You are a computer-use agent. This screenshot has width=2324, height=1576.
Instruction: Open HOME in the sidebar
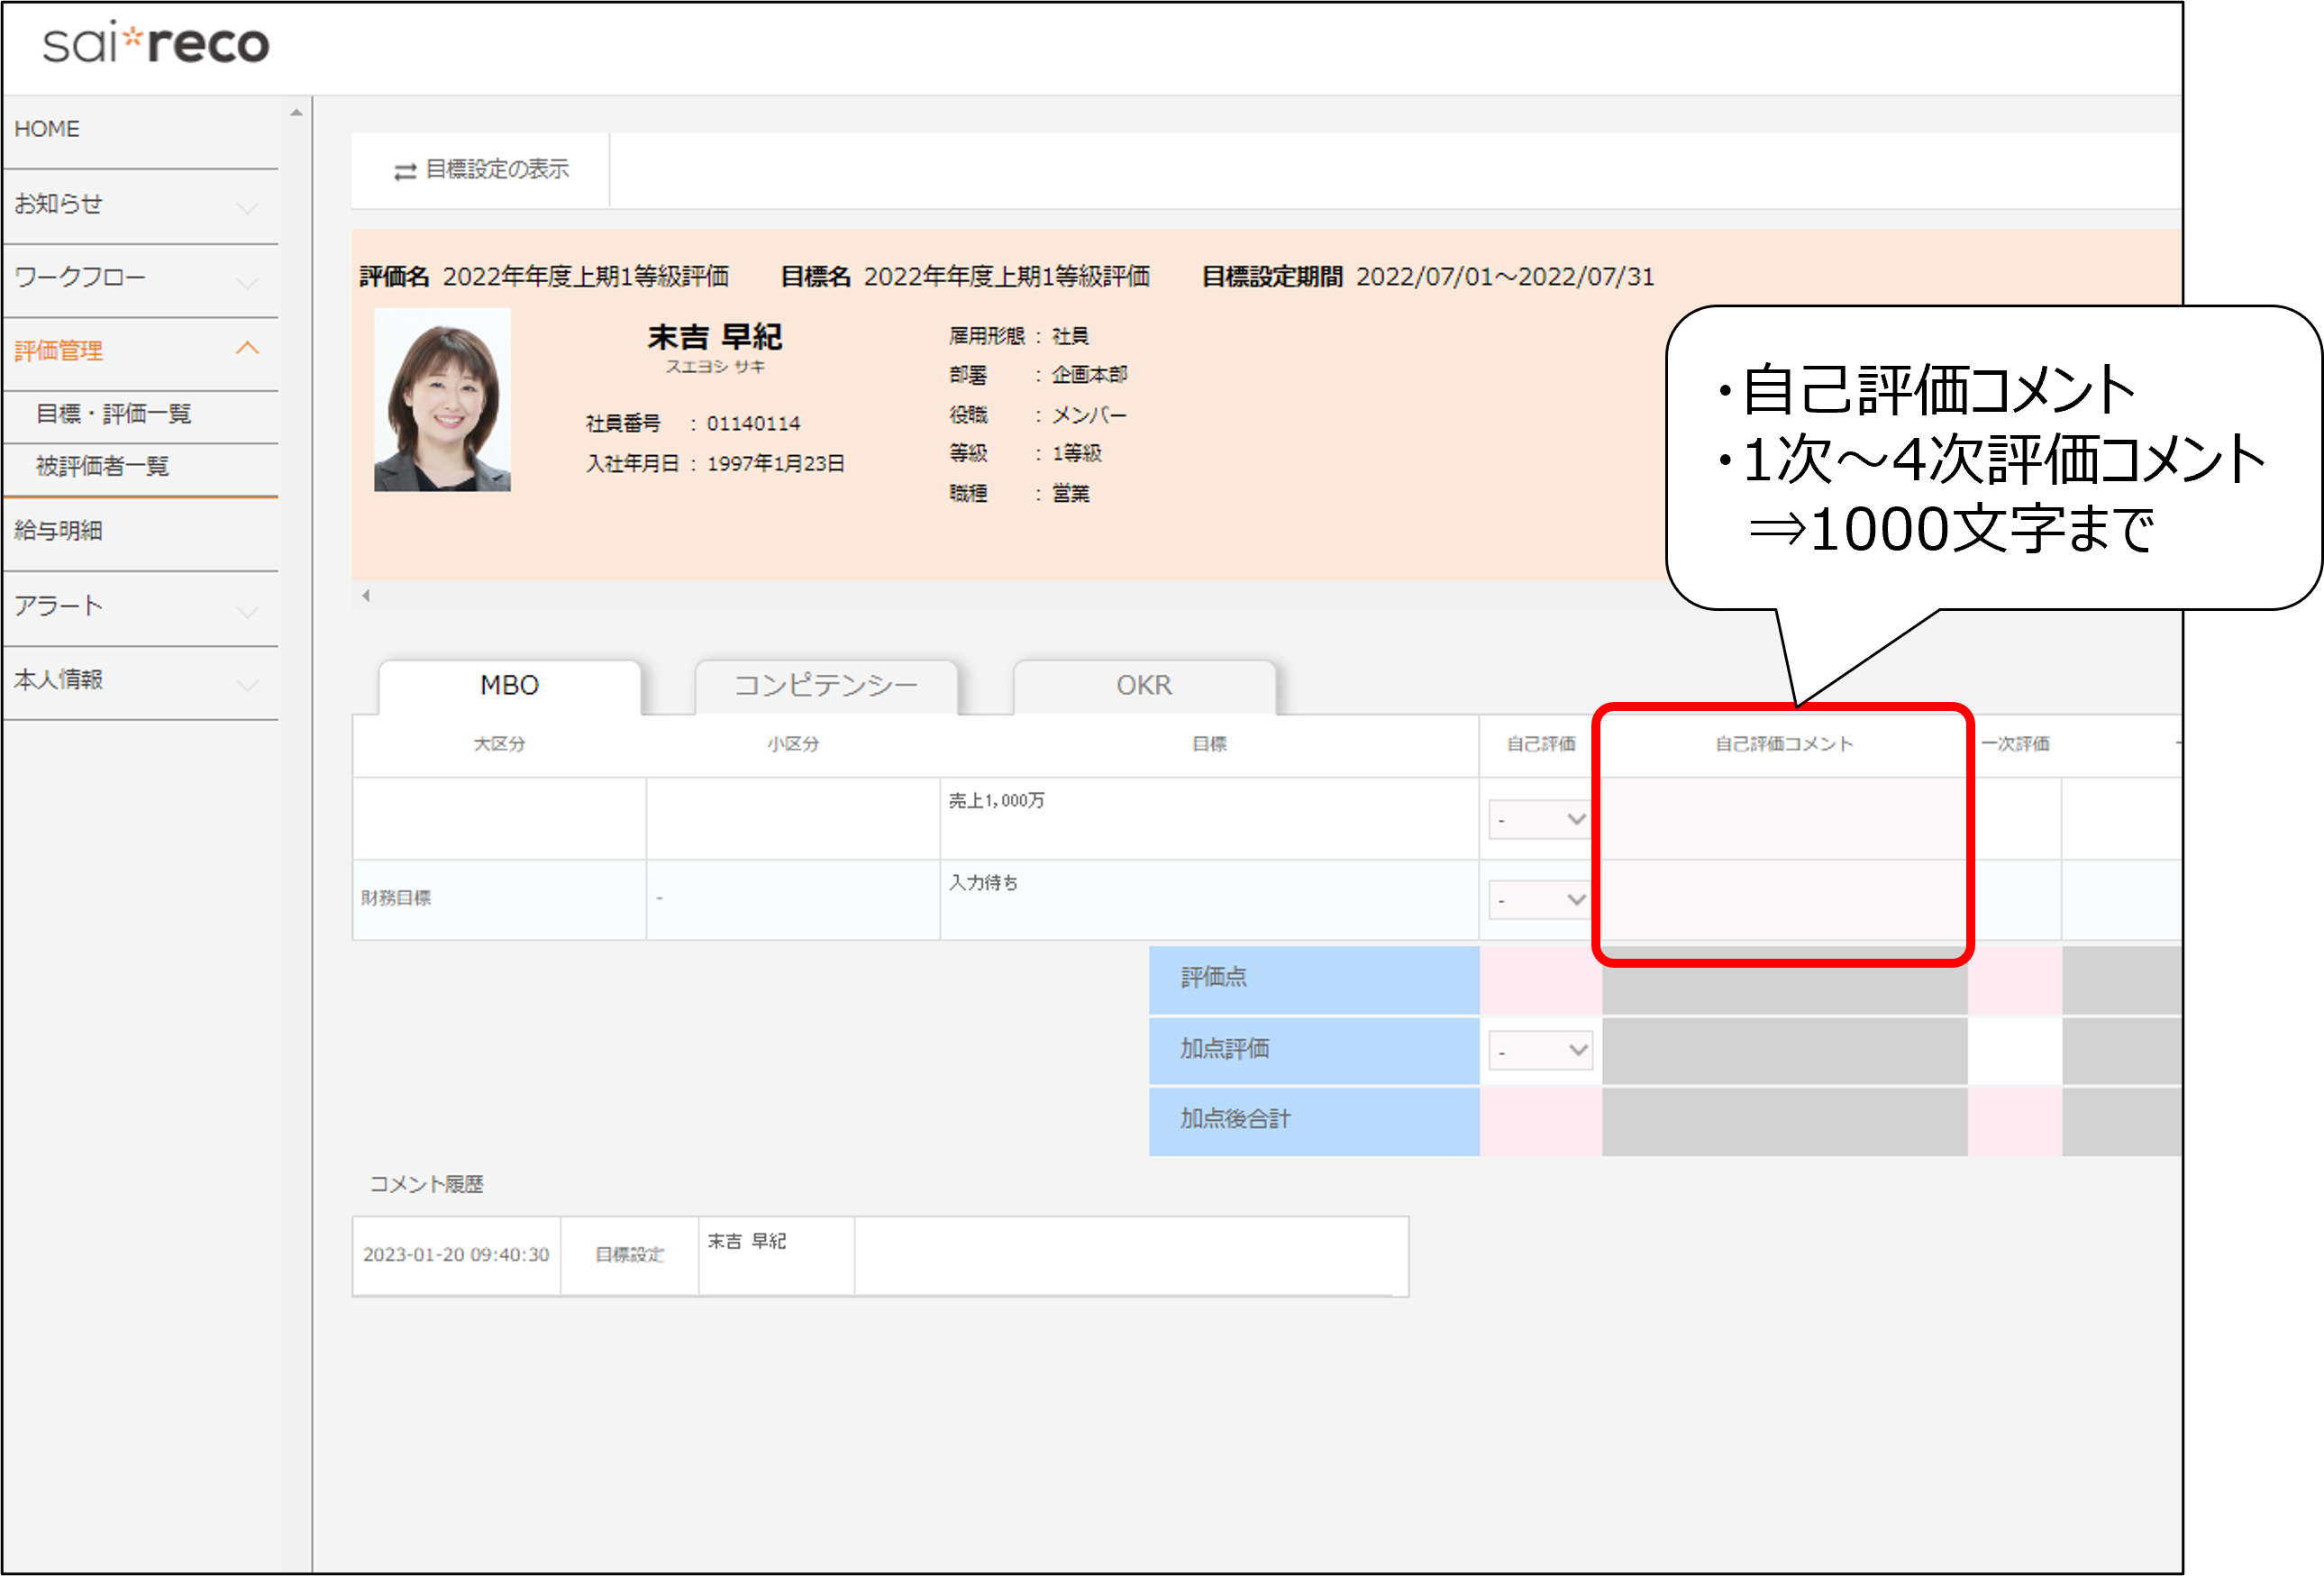click(x=47, y=129)
